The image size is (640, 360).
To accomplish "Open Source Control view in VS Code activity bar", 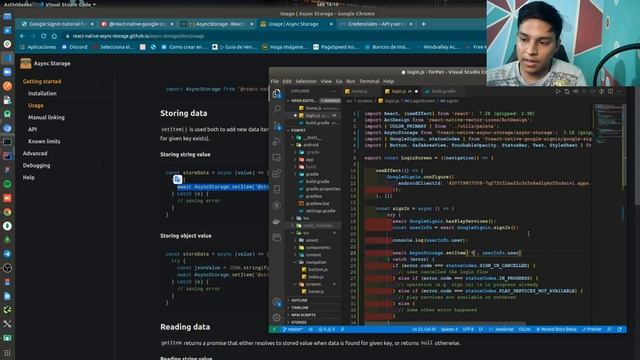I will click(277, 125).
